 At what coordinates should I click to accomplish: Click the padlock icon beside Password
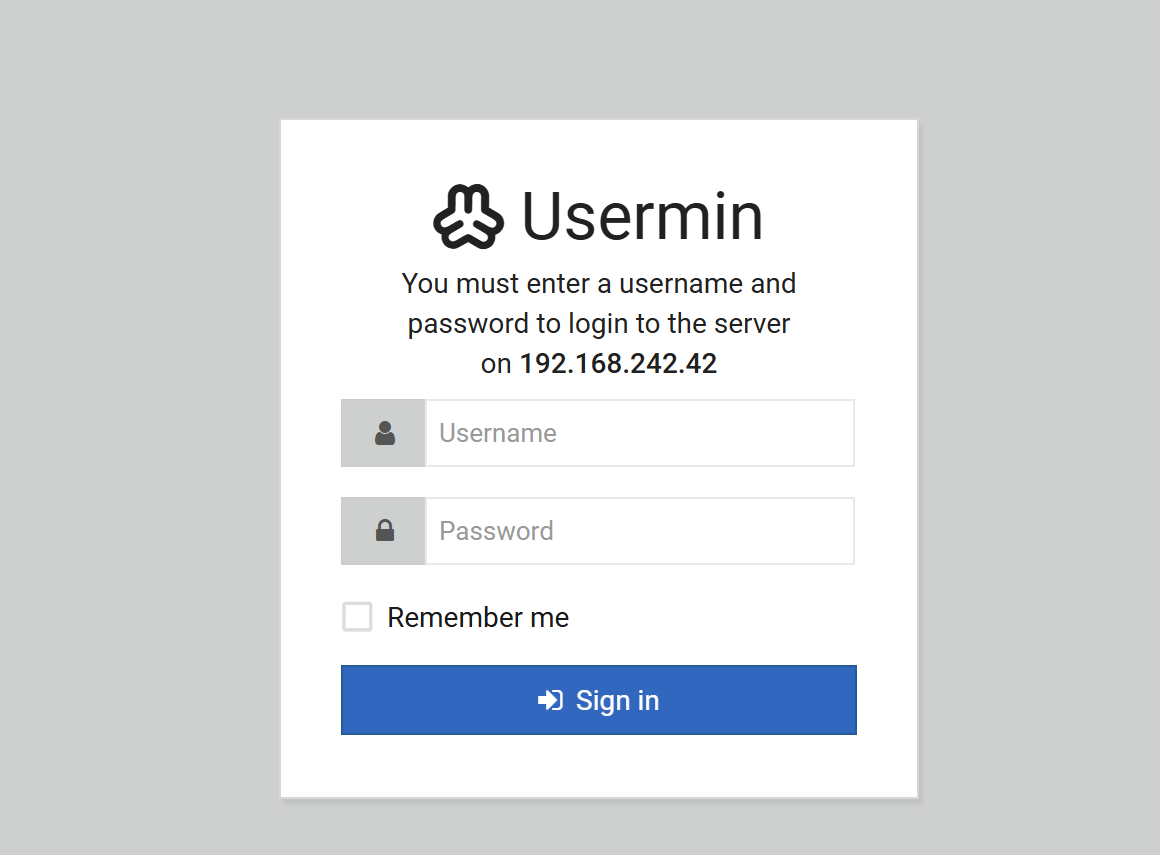click(x=384, y=531)
